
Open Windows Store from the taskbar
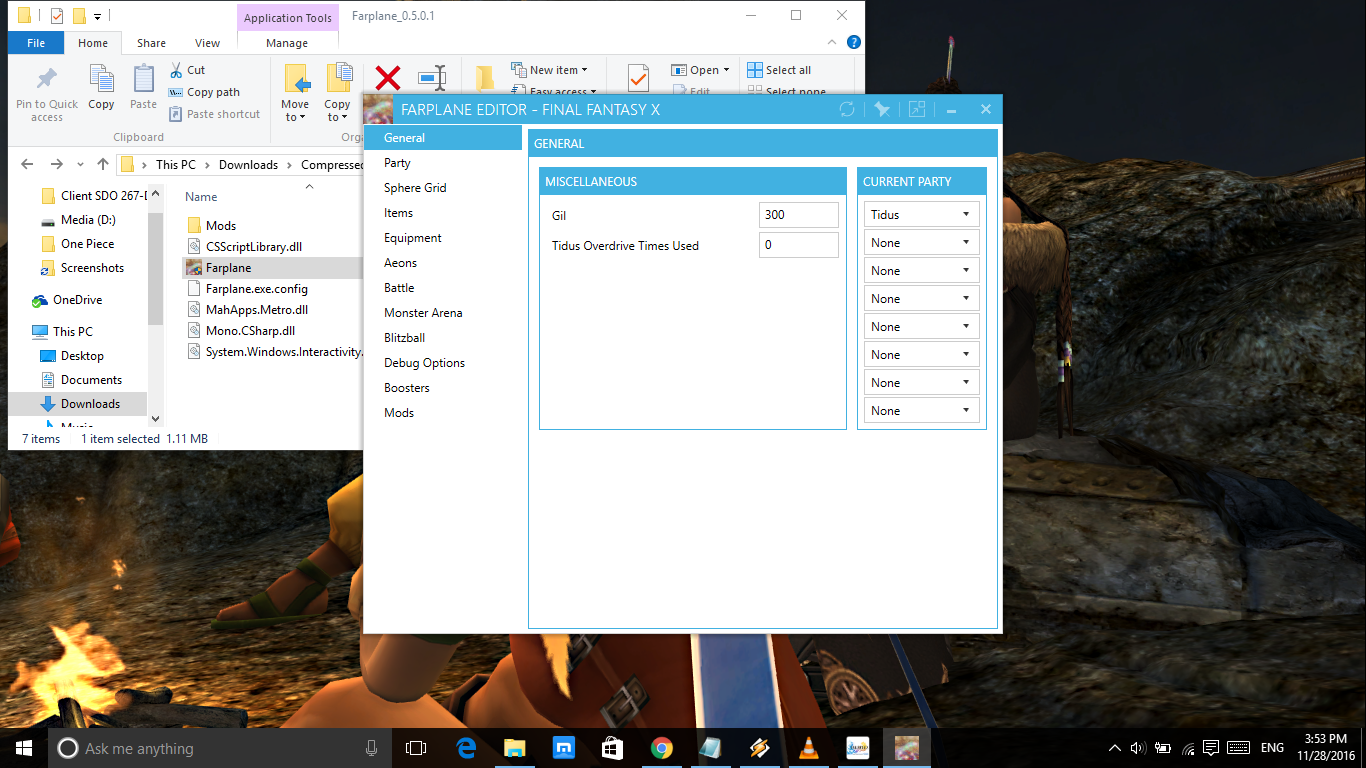pos(612,748)
